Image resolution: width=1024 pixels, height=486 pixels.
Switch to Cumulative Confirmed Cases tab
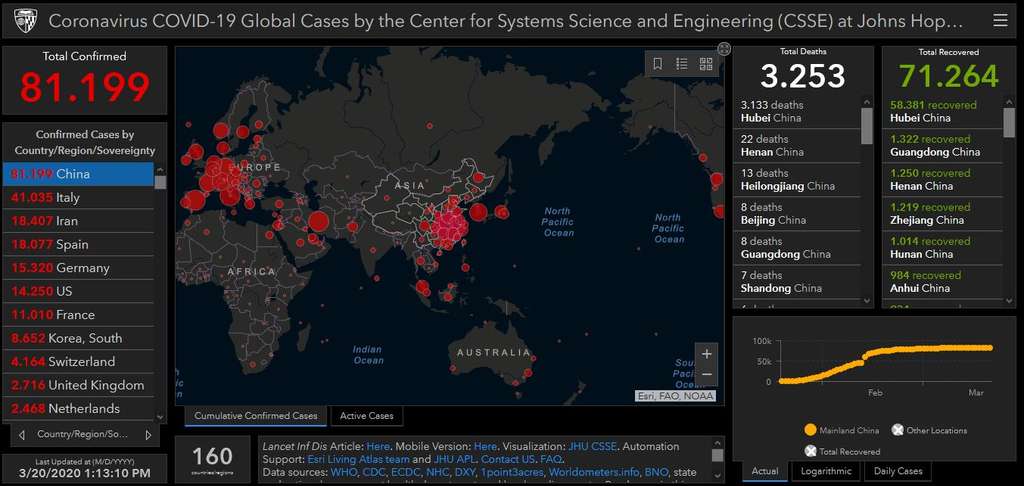tap(256, 415)
